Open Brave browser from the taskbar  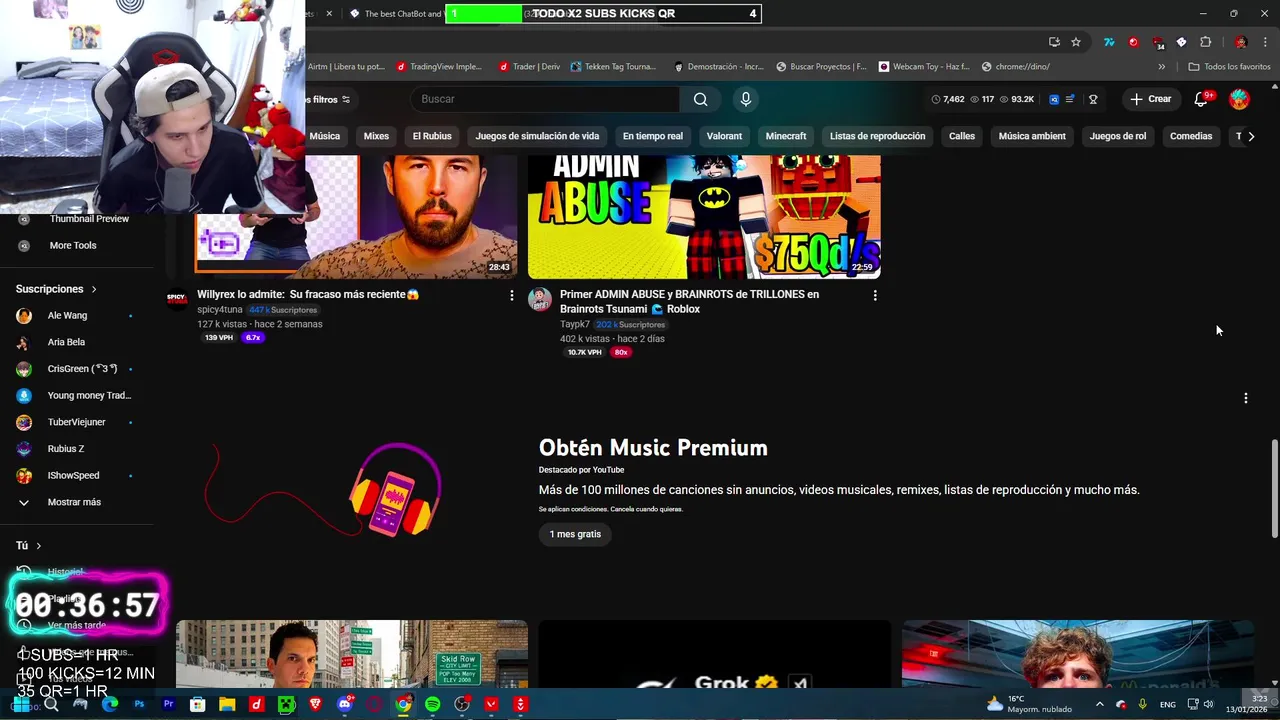[x=316, y=704]
